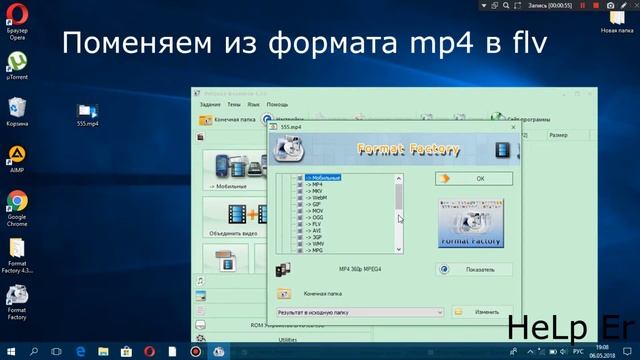Click the '-> Мобильные' tile in main window
640x360 pixels.
point(236,171)
